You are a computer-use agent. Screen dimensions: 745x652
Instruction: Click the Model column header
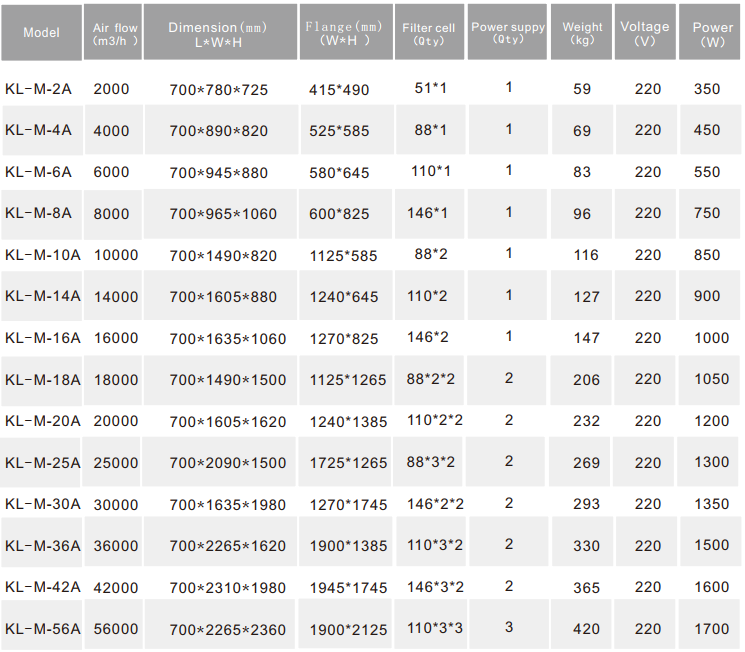[x=42, y=33]
